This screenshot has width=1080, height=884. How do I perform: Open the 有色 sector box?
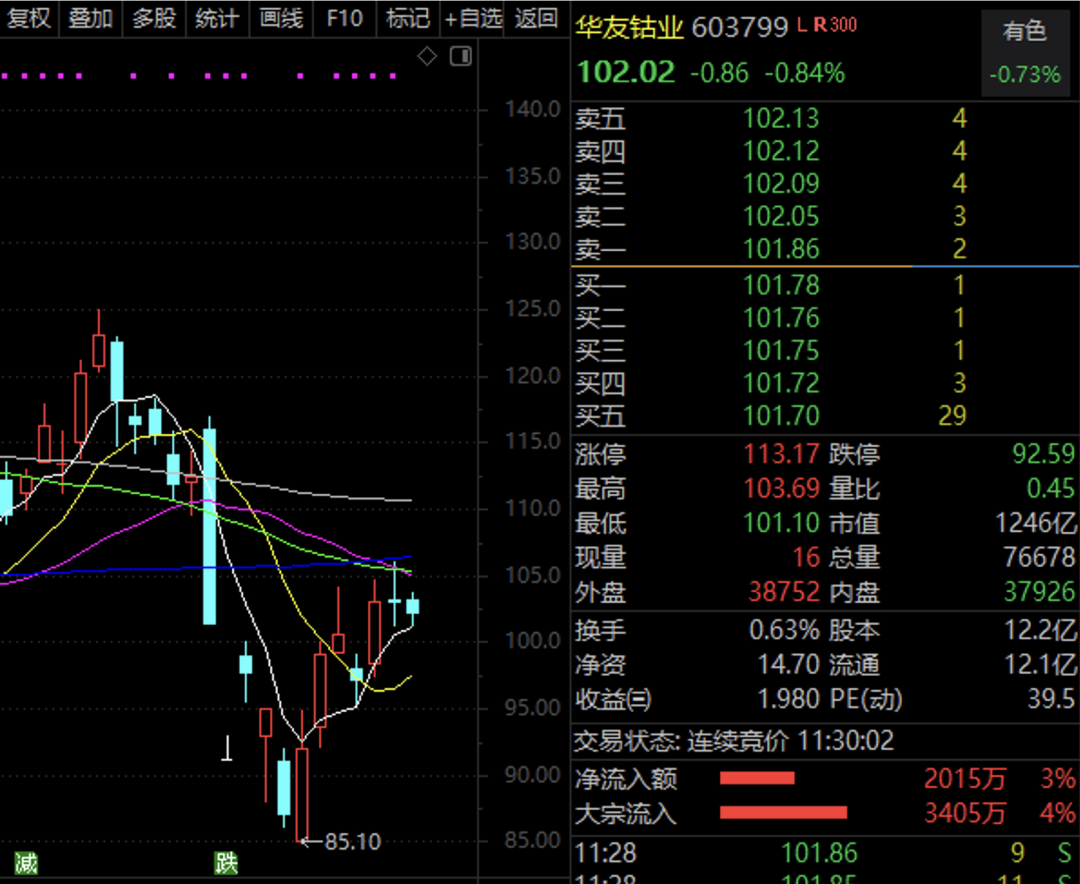pos(1025,53)
